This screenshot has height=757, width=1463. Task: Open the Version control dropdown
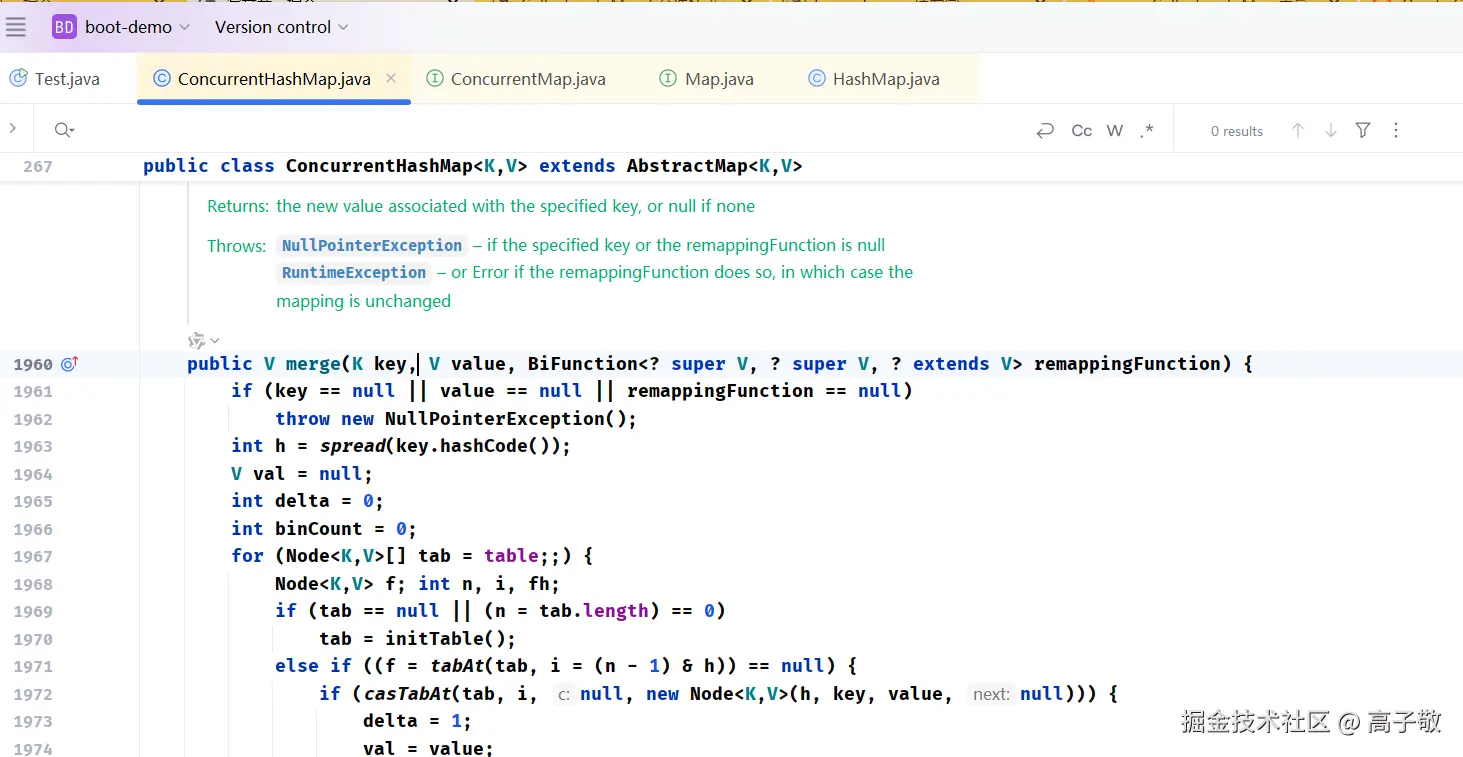(282, 27)
